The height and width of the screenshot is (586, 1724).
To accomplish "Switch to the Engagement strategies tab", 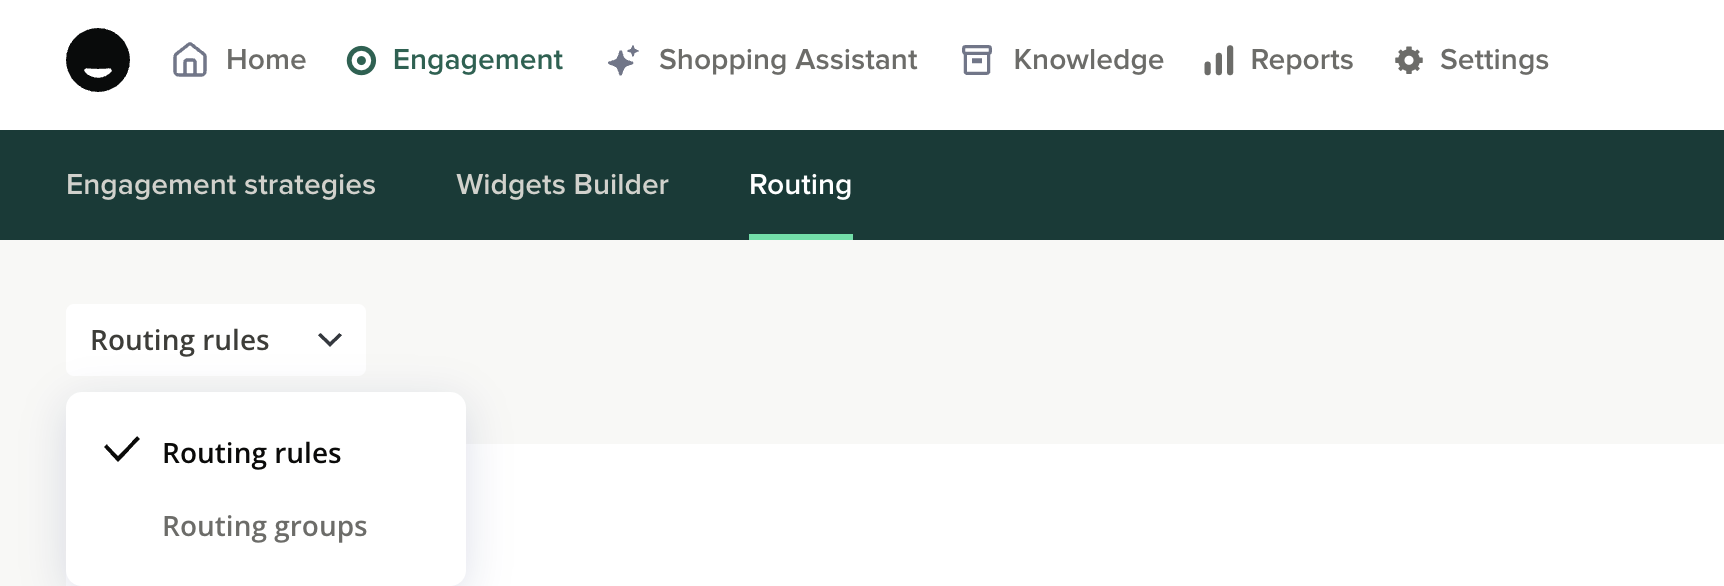I will tap(221, 185).
